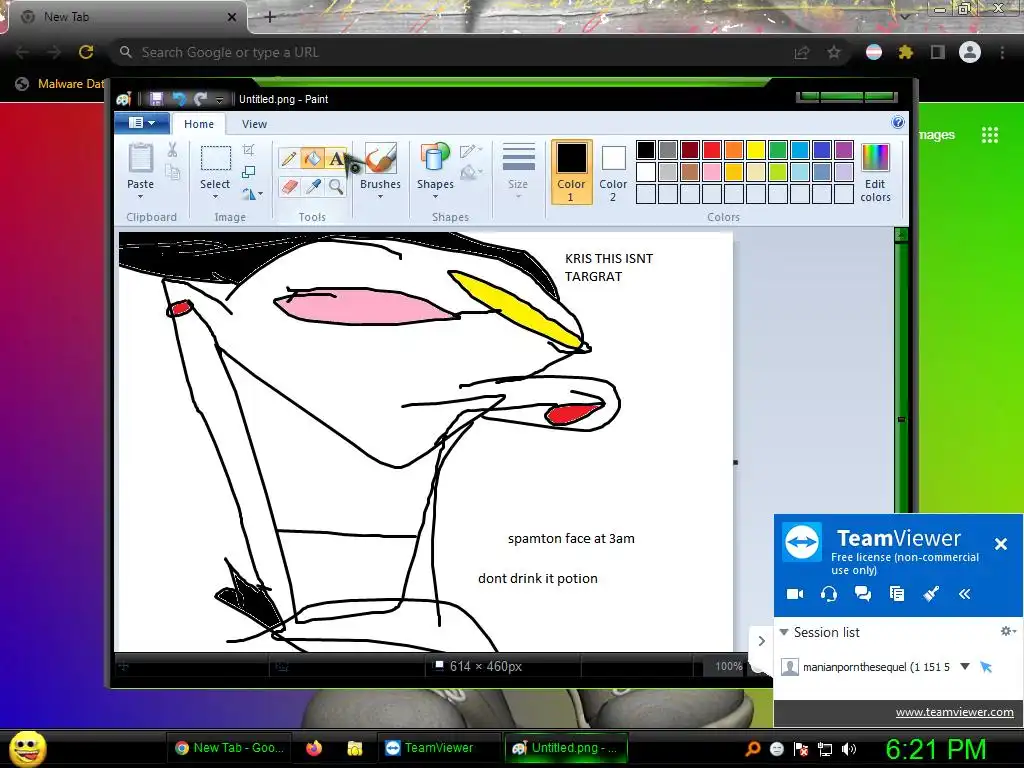Open Firefox from taskbar
Viewport: 1024px width, 768px height.
tap(313, 748)
